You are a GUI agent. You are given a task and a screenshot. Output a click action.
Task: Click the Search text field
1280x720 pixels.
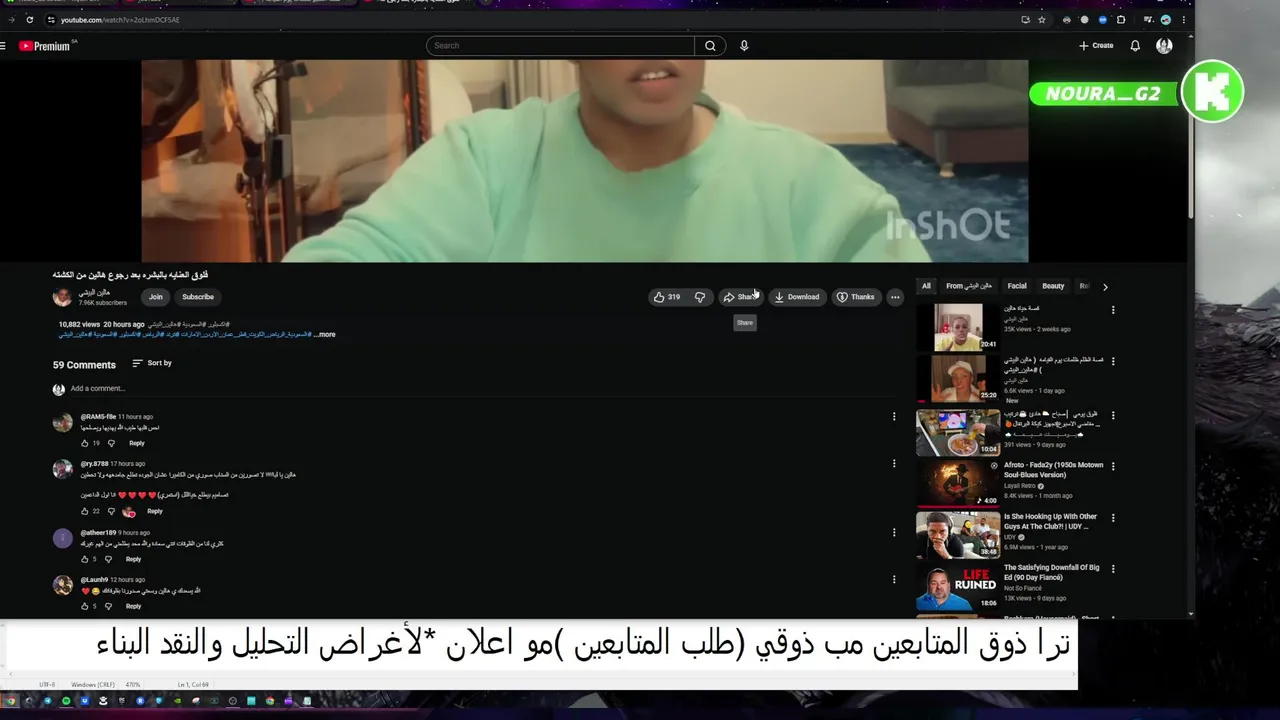(x=560, y=46)
